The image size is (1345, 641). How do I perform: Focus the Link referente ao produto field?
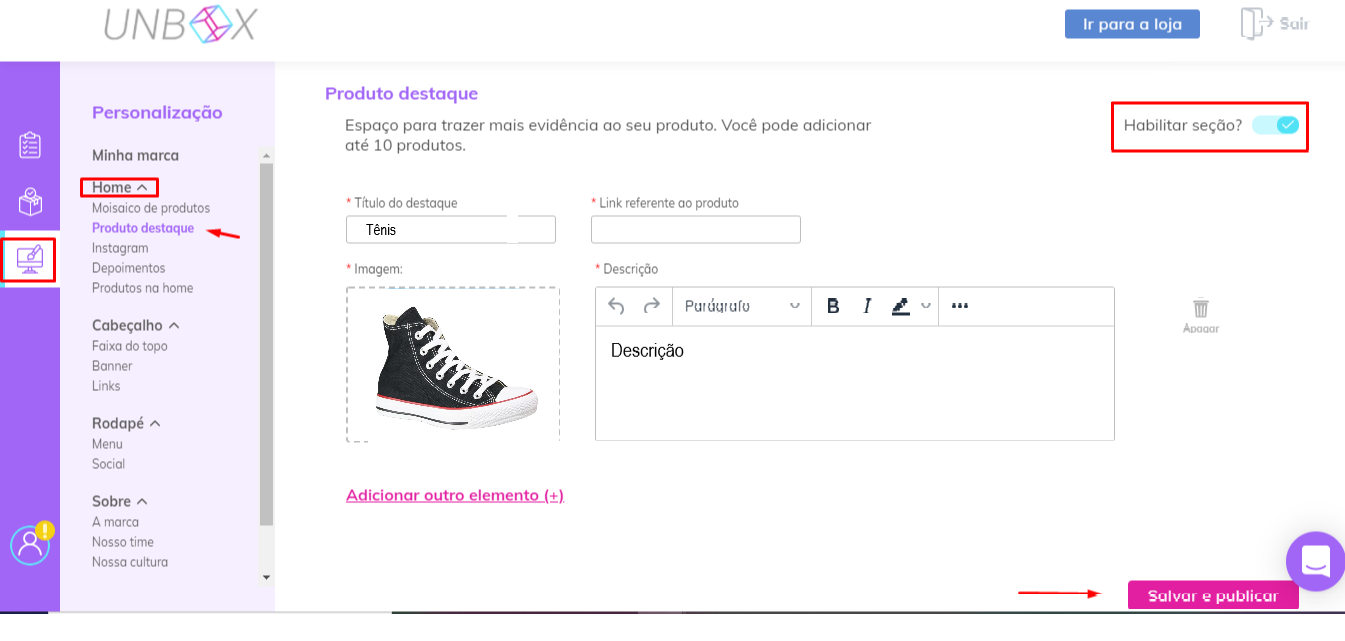pos(696,230)
